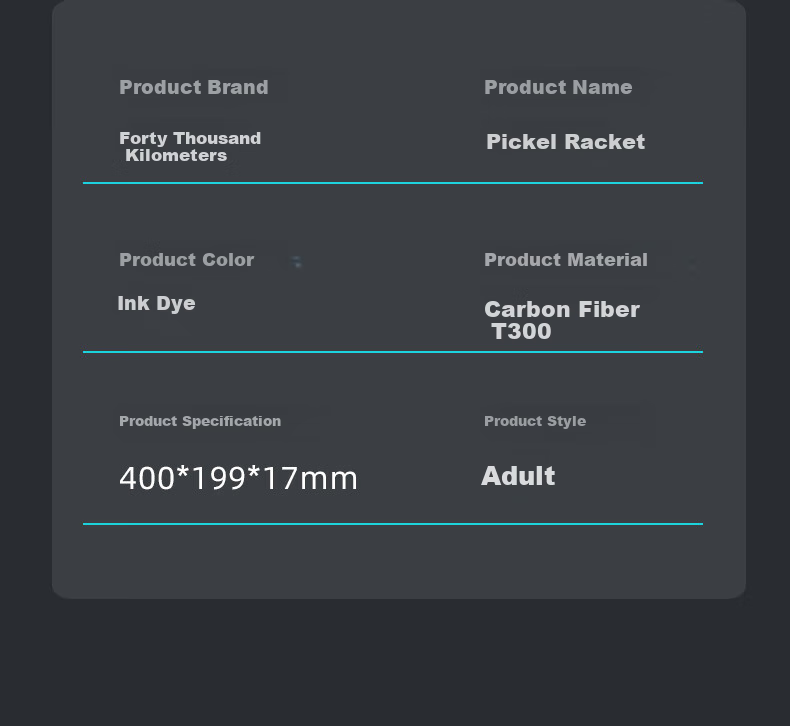Click the cyan divider under Product Brand row
The width and height of the screenshot is (790, 726).
pos(393,183)
